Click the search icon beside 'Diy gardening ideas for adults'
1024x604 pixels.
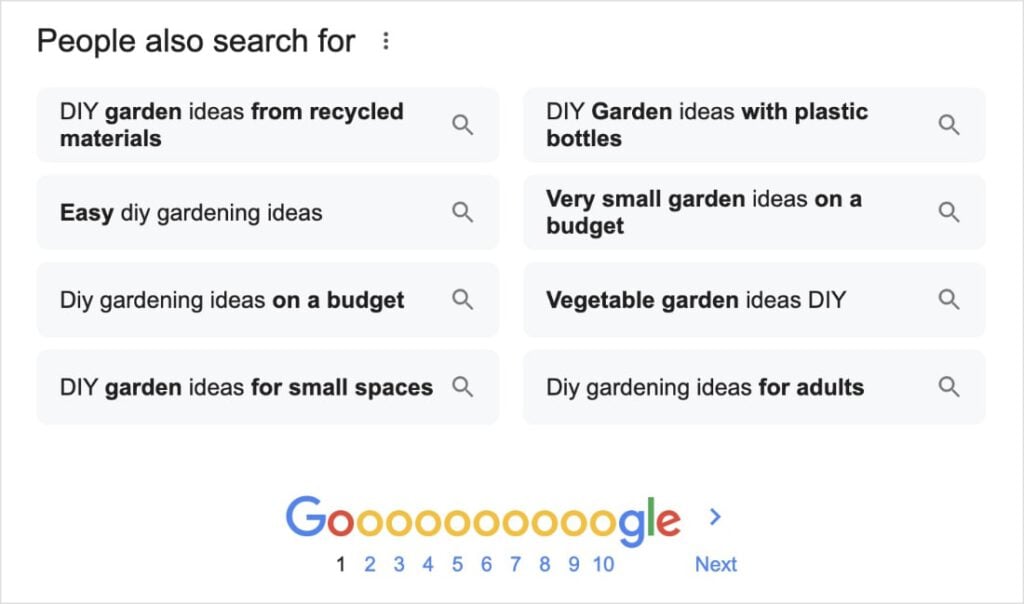[948, 387]
